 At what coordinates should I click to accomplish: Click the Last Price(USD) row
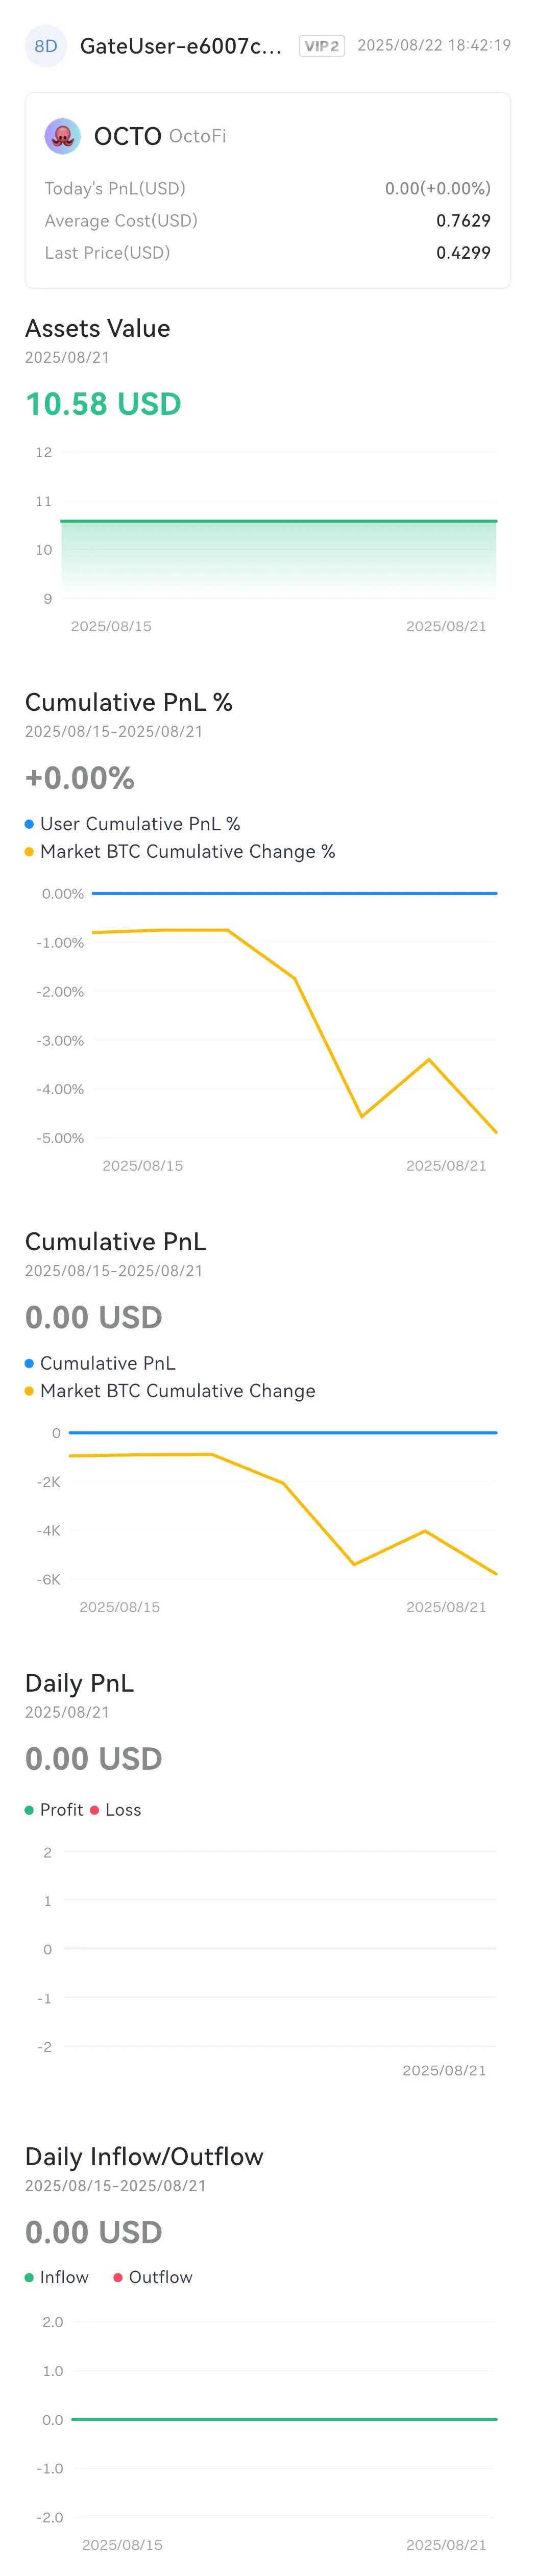tap(267, 253)
